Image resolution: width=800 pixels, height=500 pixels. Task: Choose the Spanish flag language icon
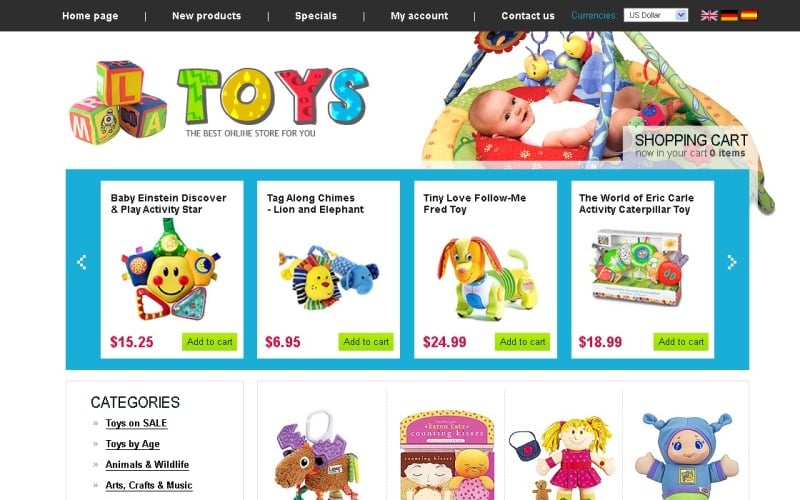749,15
